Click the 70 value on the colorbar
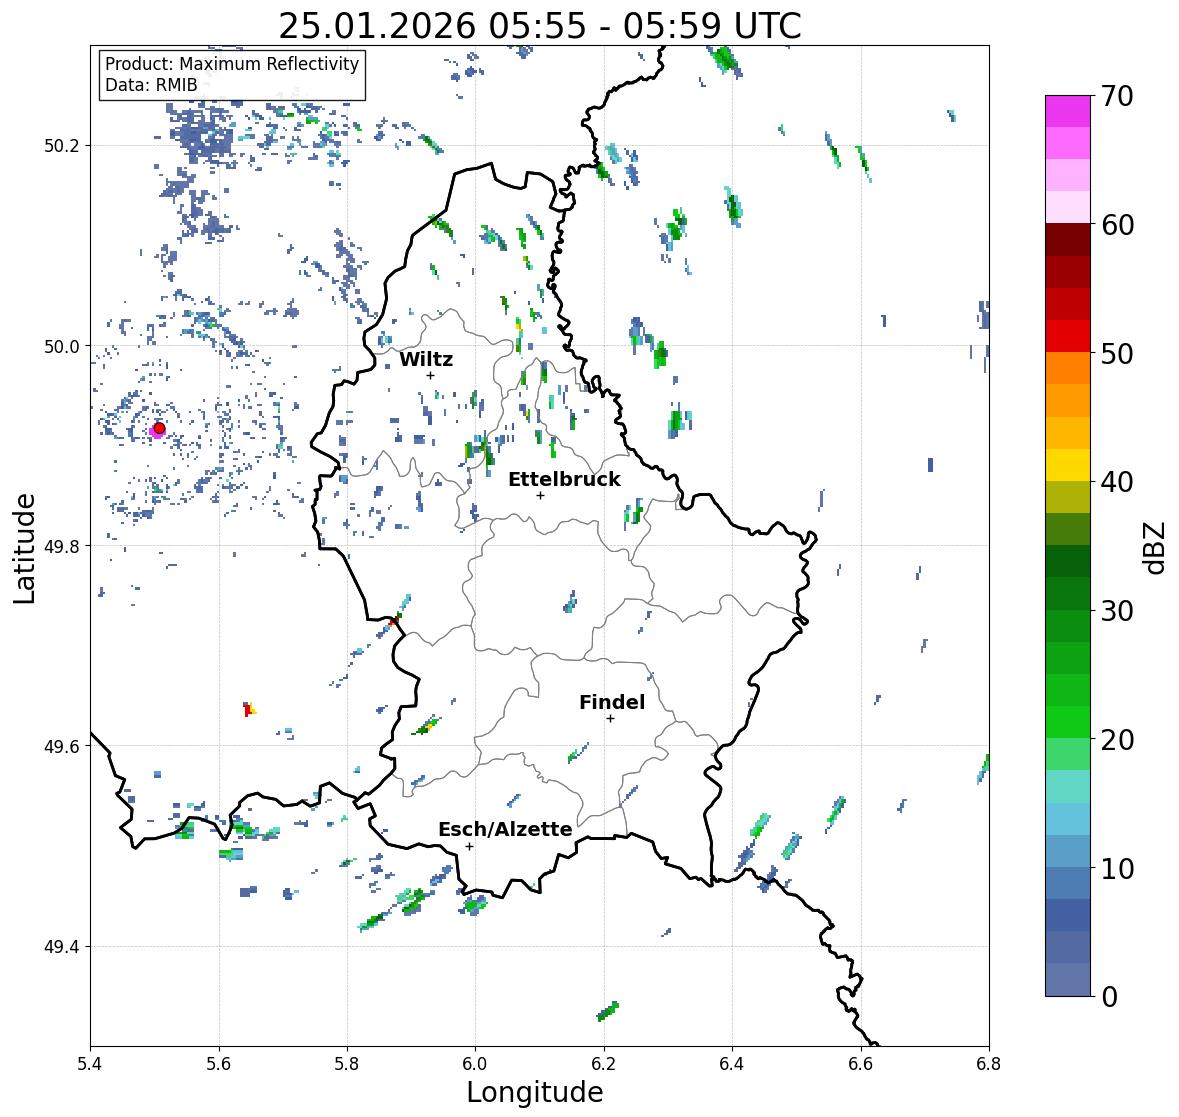1179x1117 pixels. tap(1117, 96)
